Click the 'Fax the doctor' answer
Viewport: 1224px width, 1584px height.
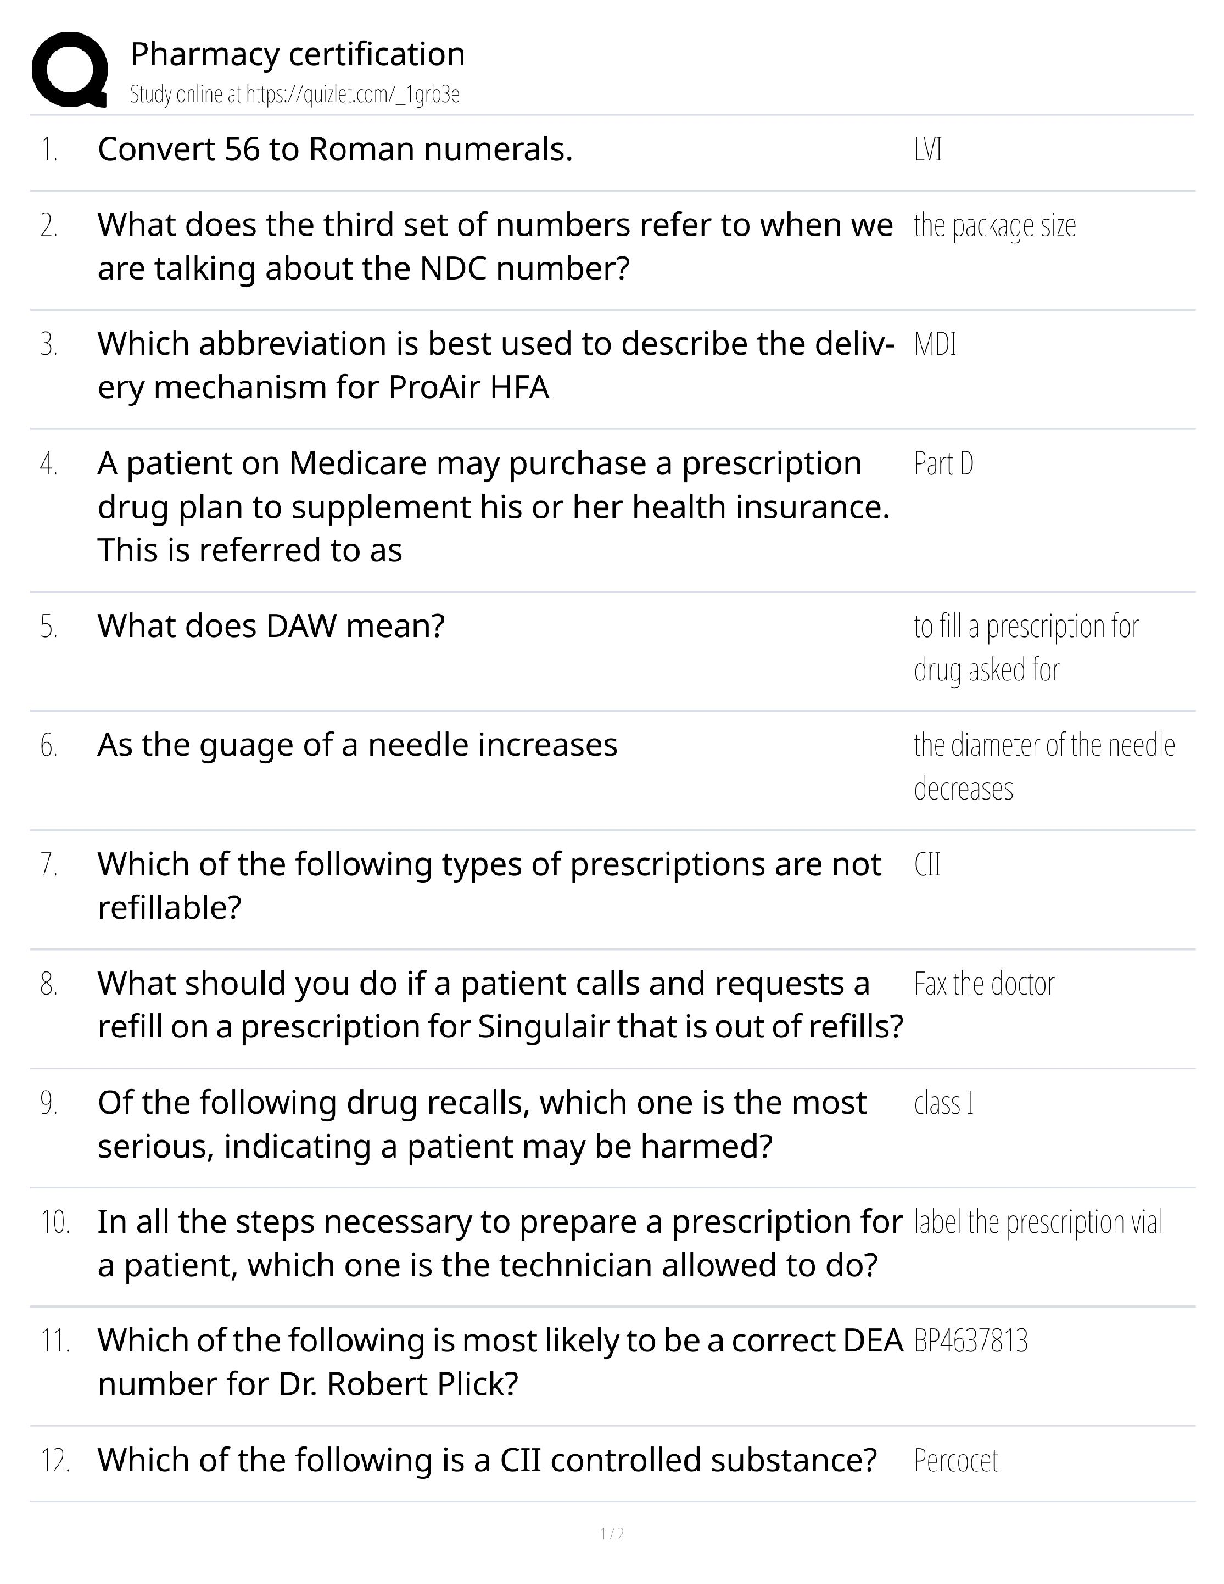pos(984,984)
